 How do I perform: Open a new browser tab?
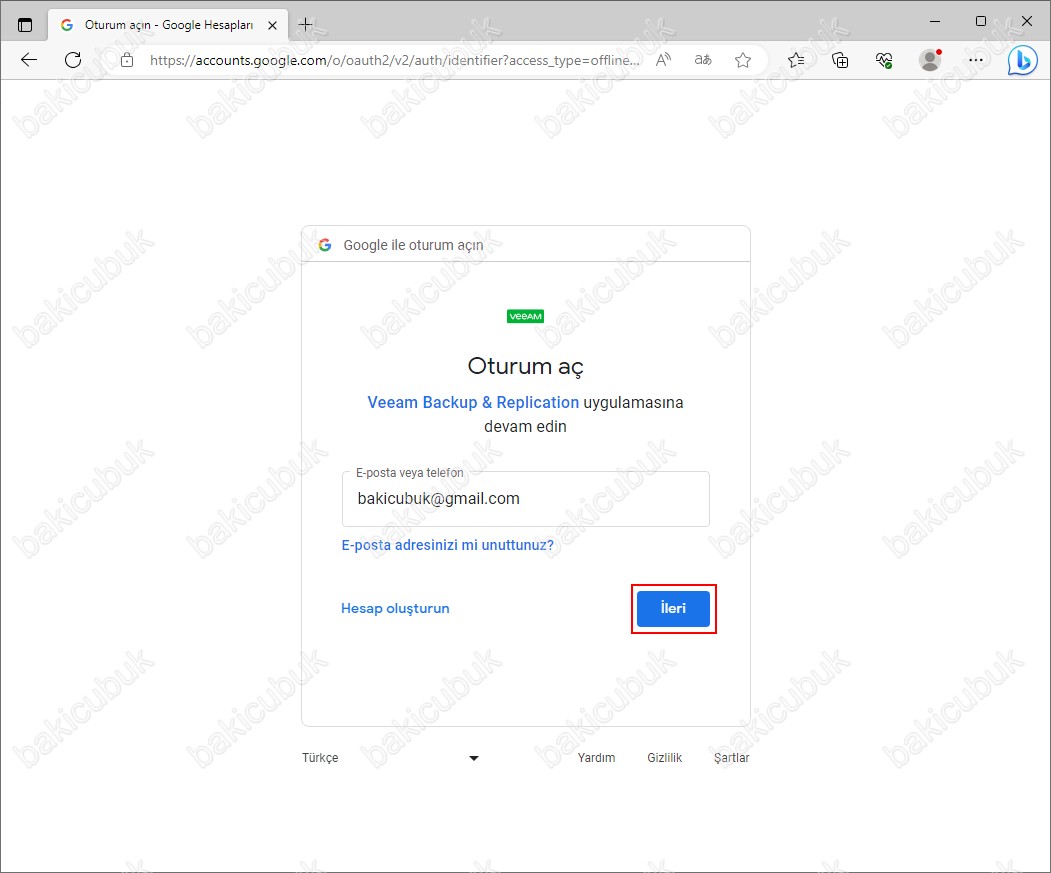coord(305,25)
